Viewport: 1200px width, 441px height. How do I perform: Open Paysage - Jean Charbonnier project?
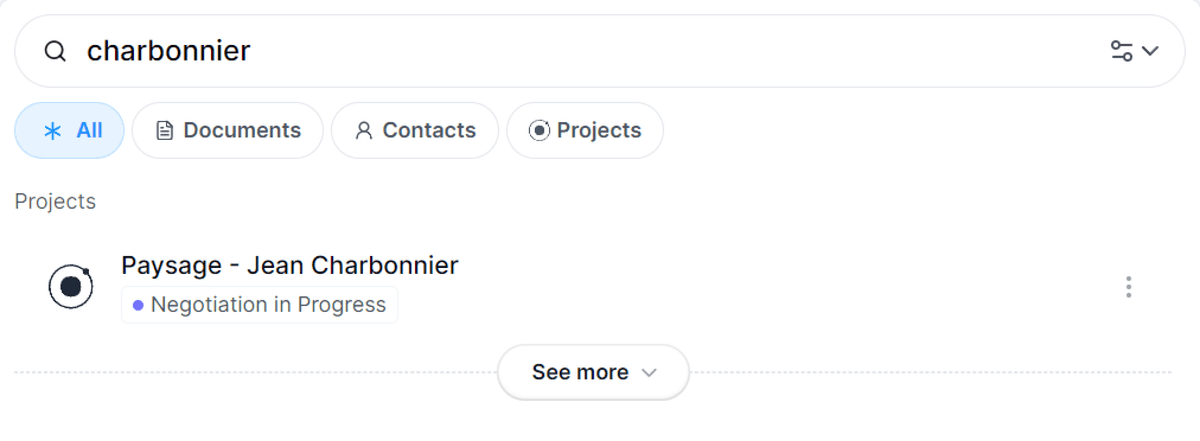point(289,265)
